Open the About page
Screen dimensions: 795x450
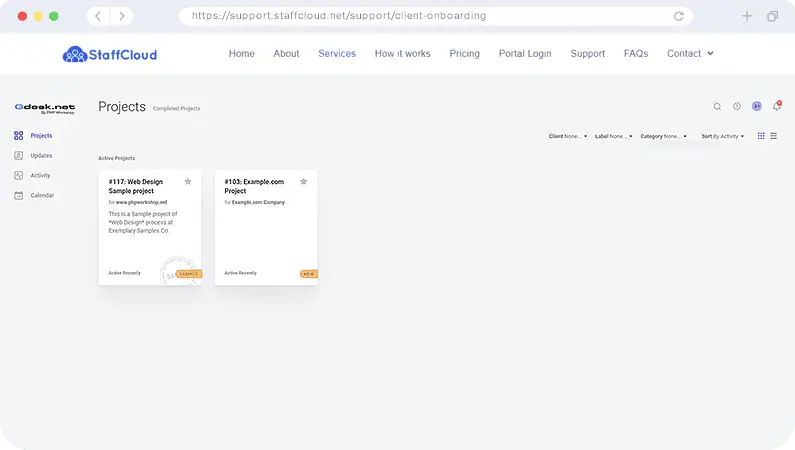click(x=286, y=54)
